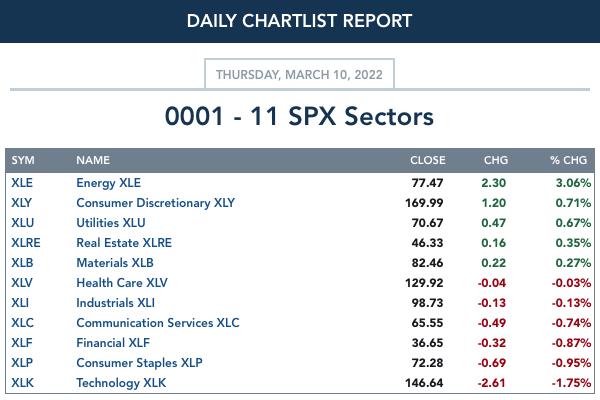600x400 pixels.
Task: Click the XLRE symbol link
Action: point(26,243)
